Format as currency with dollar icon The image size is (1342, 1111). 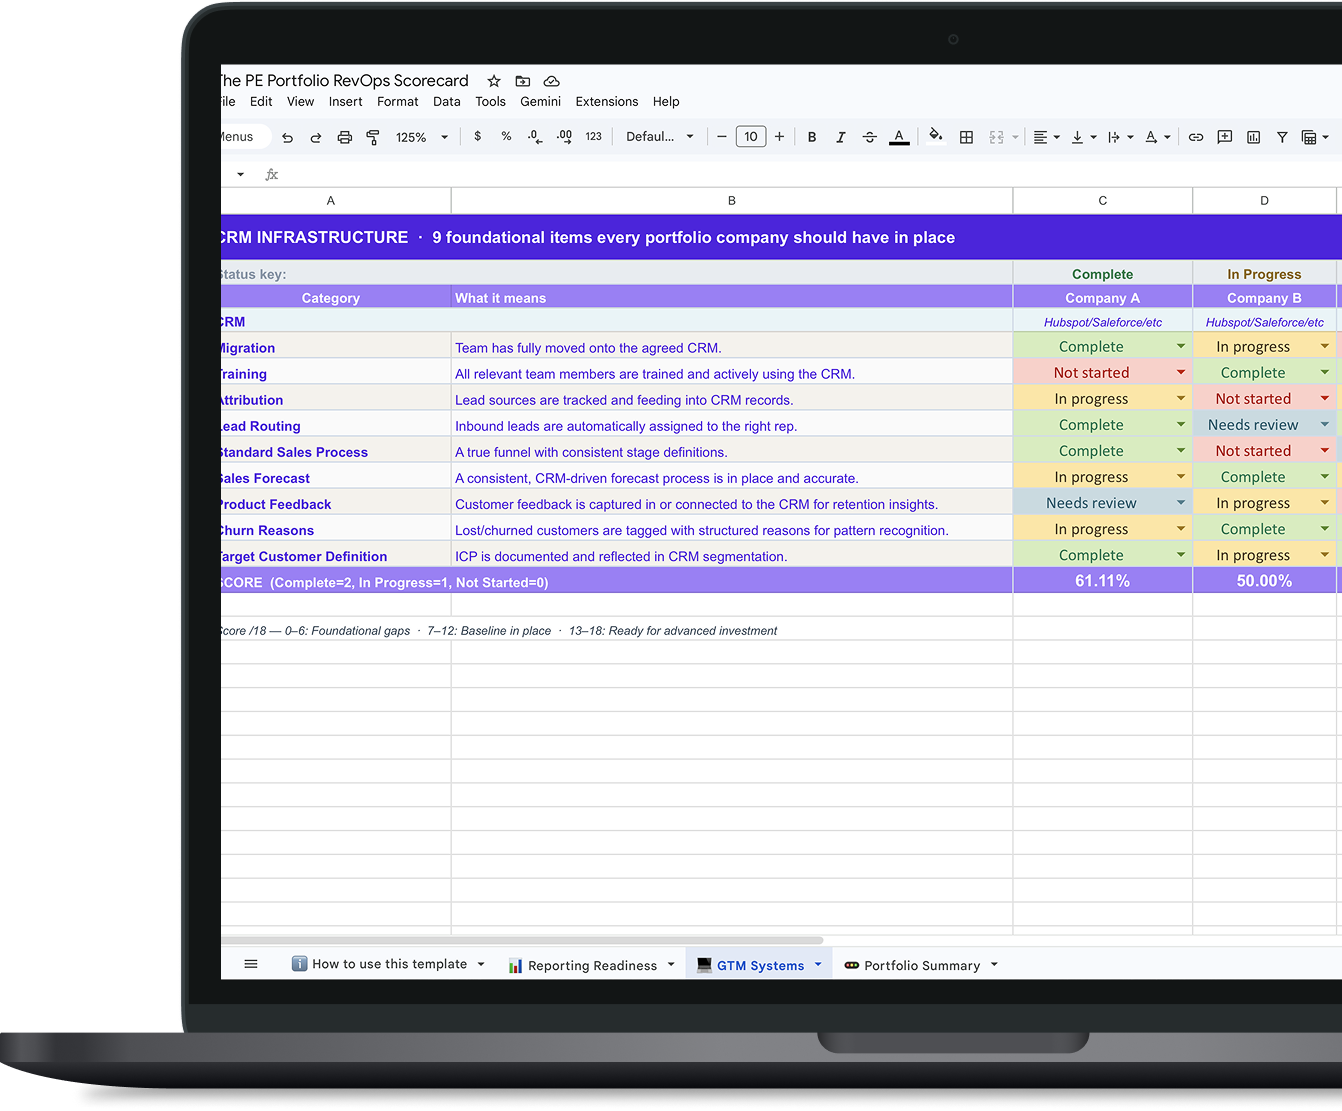coord(478,136)
